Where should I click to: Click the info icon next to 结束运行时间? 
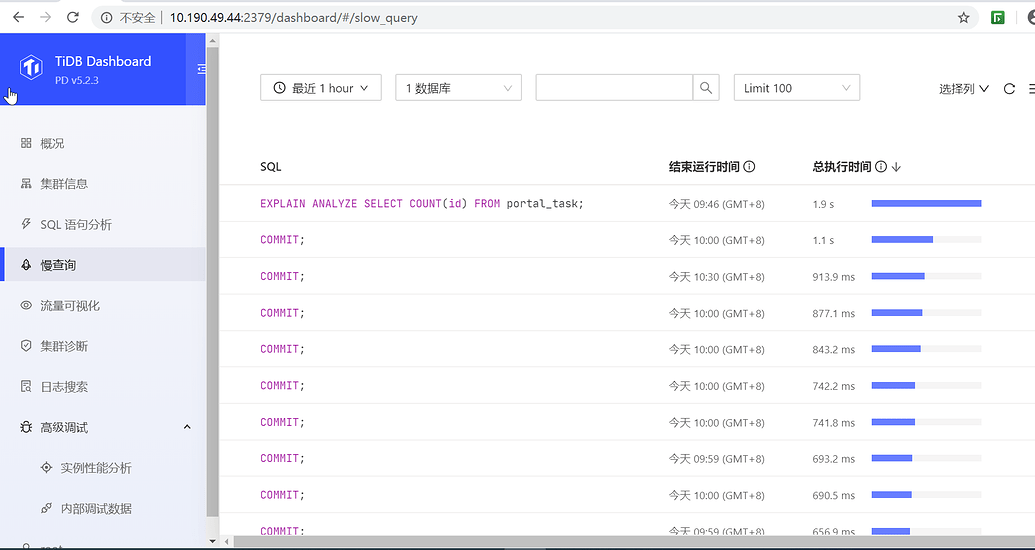(x=749, y=167)
